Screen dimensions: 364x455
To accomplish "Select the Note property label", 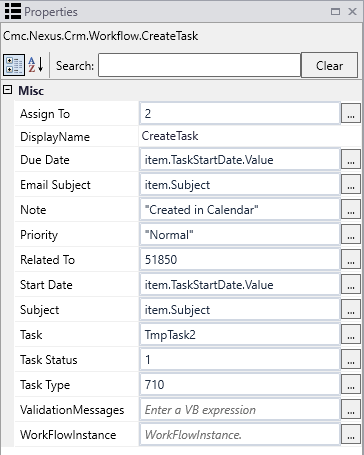I will [33, 210].
